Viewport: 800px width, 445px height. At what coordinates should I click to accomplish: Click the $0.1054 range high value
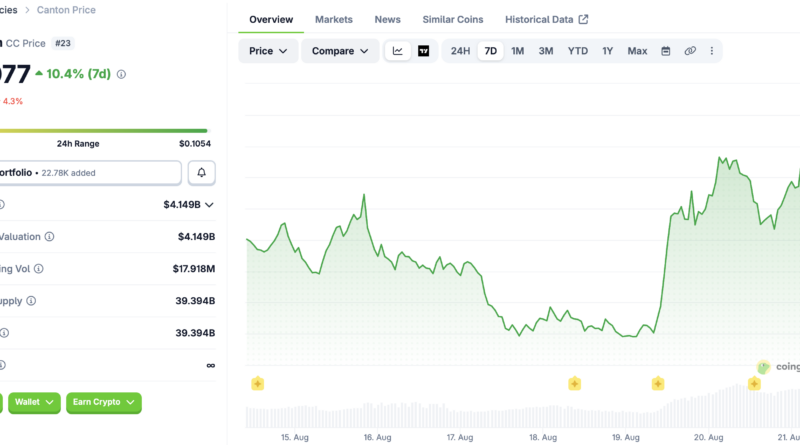(x=195, y=144)
